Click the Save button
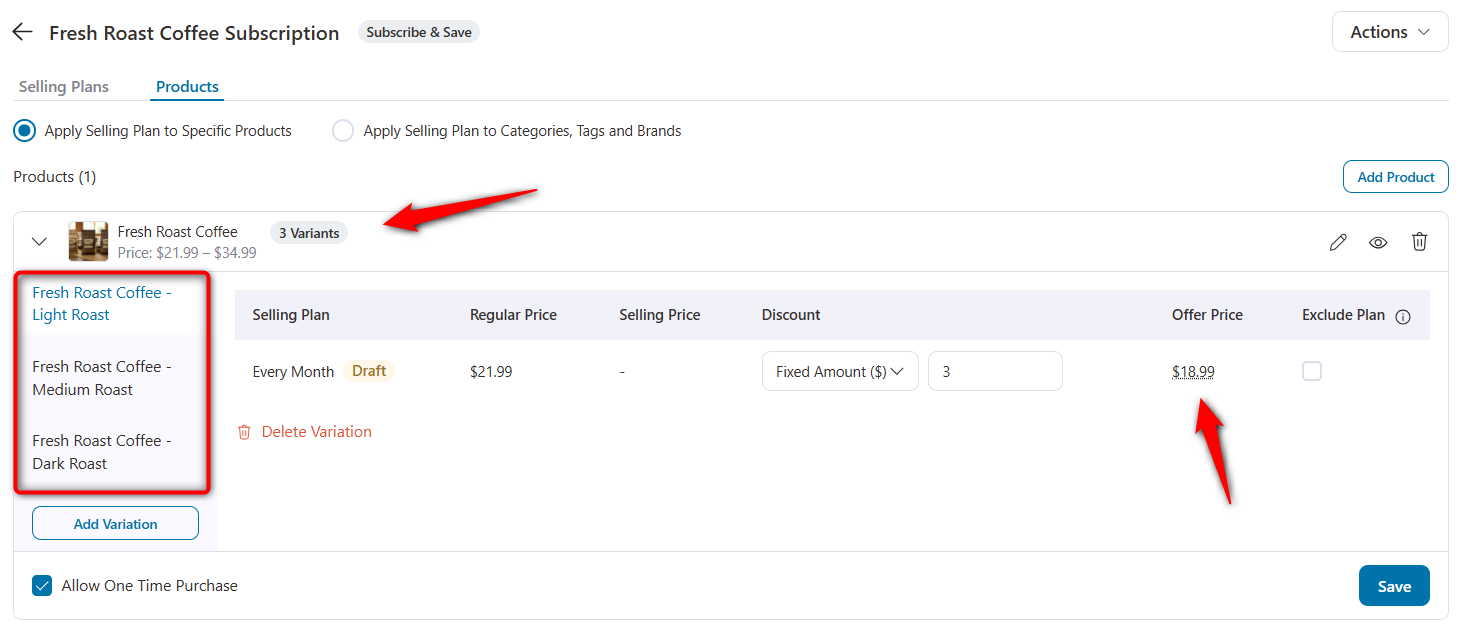Image resolution: width=1461 pixels, height=632 pixels. click(x=1394, y=585)
